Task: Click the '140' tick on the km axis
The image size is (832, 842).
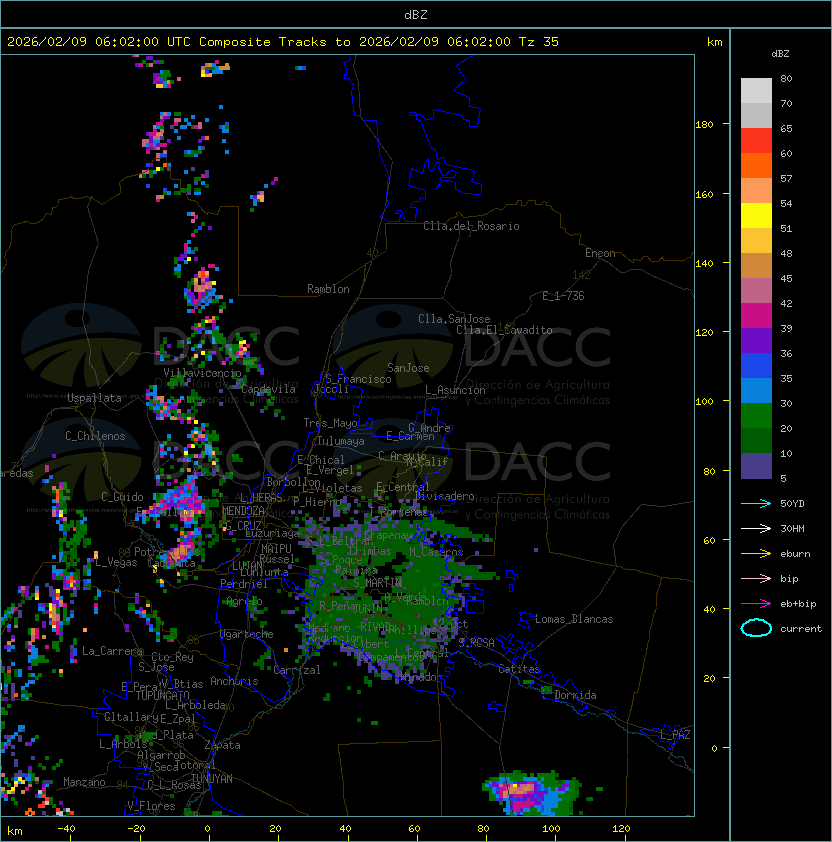Action: 704,264
